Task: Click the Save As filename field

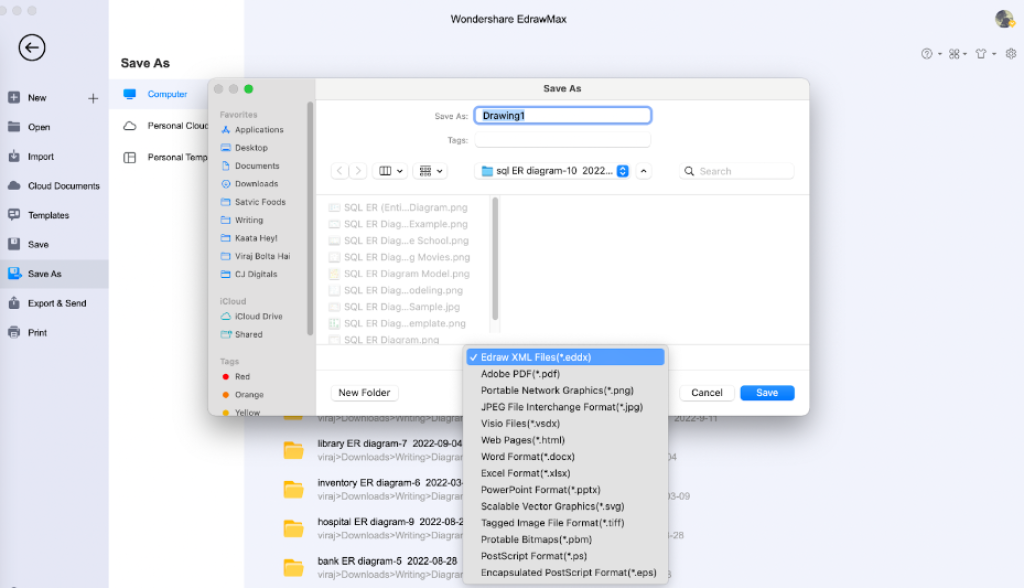Action: (x=563, y=116)
